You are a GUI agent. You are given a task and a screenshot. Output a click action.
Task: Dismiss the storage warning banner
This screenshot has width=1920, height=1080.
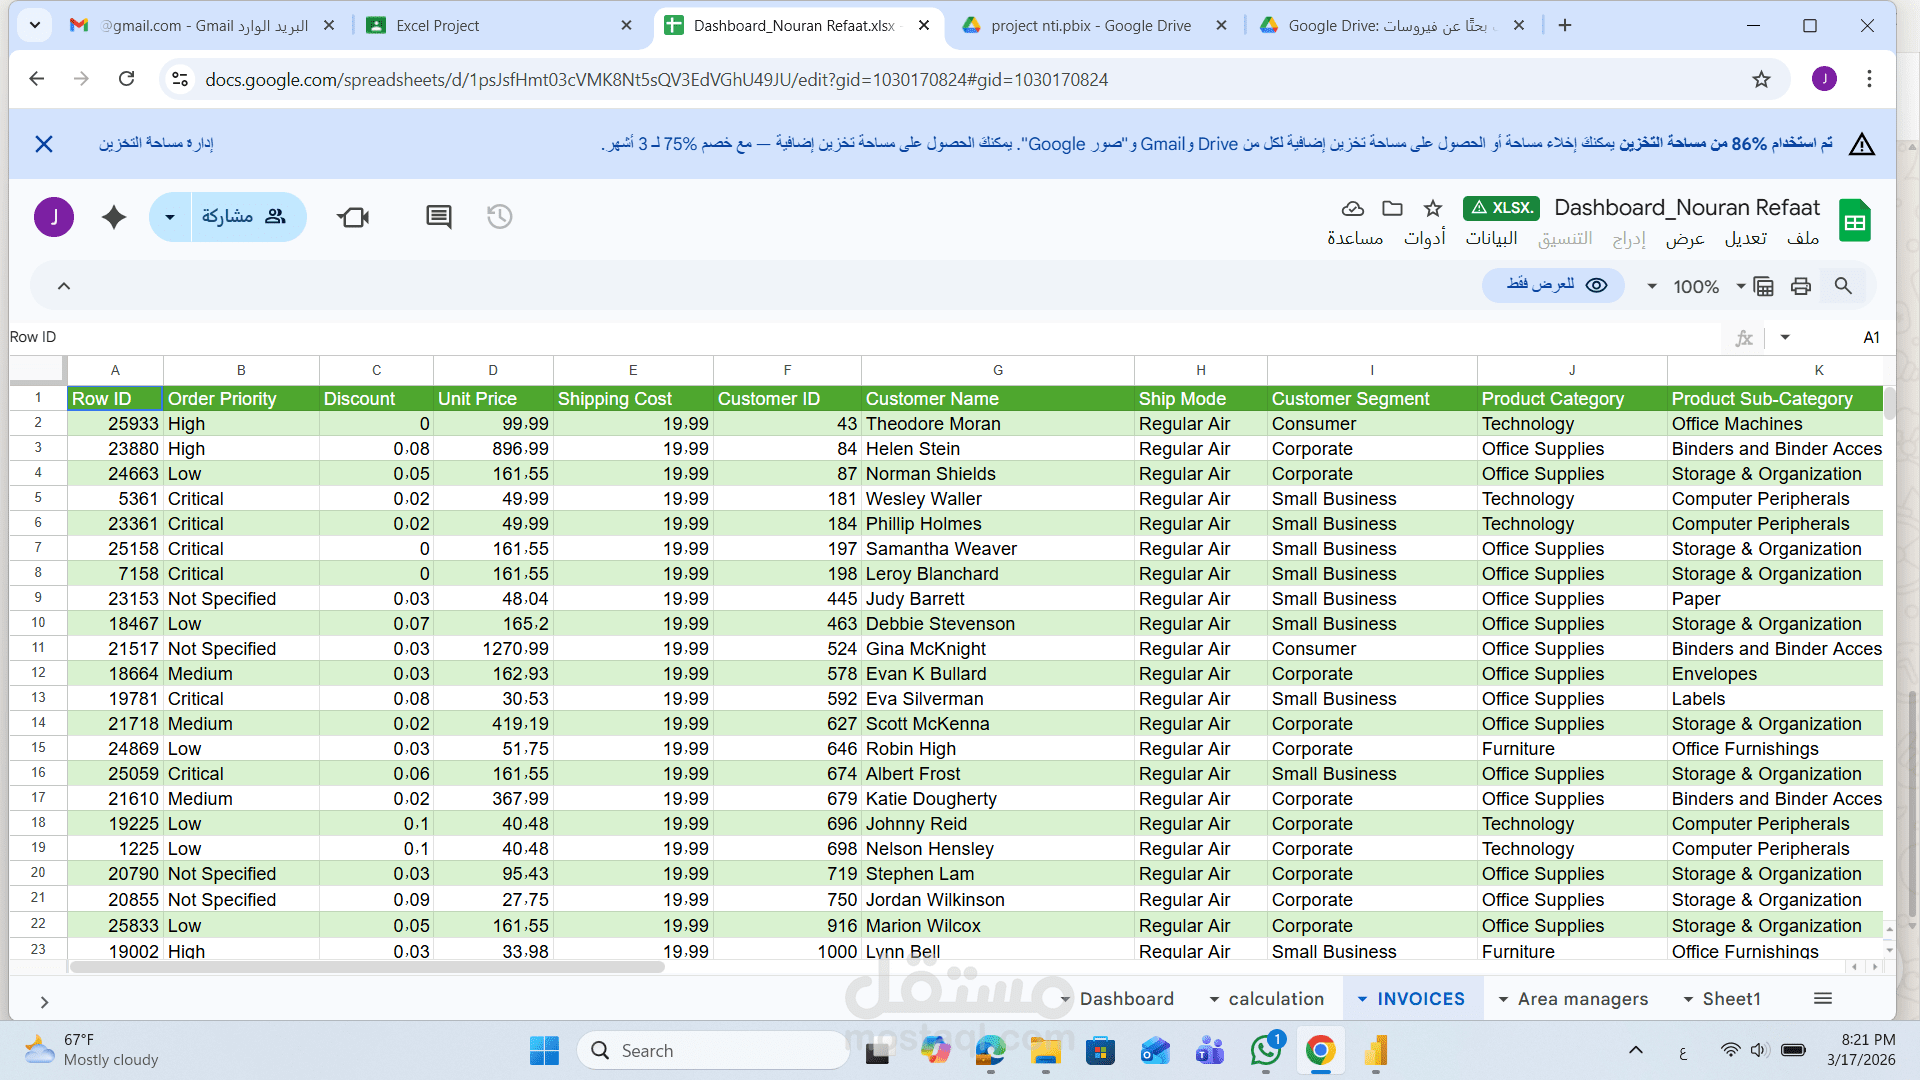pos(44,144)
